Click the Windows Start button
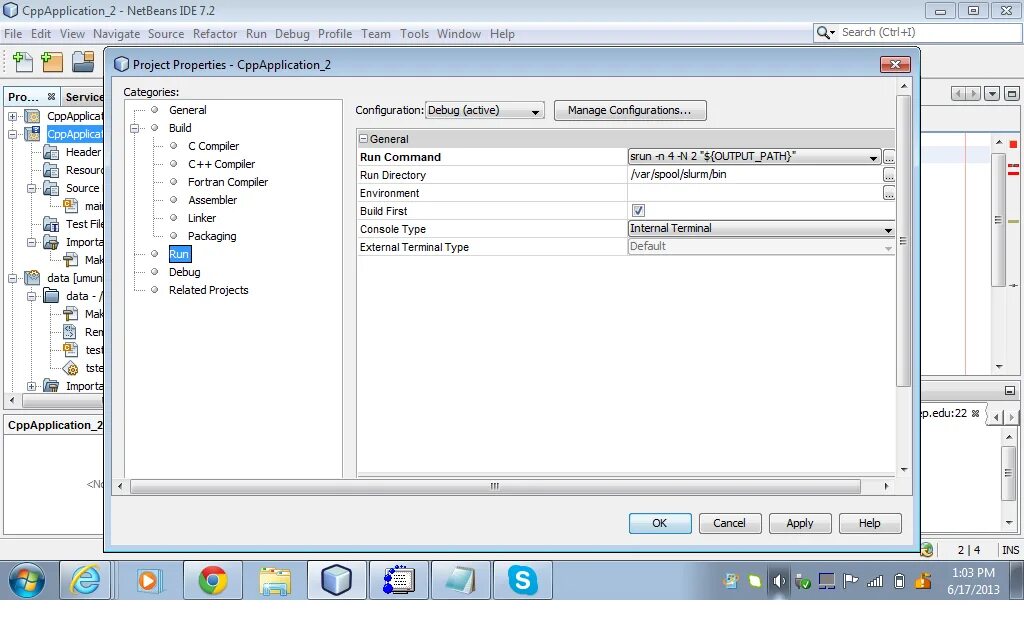This screenshot has height=624, width=1024. (x=26, y=580)
